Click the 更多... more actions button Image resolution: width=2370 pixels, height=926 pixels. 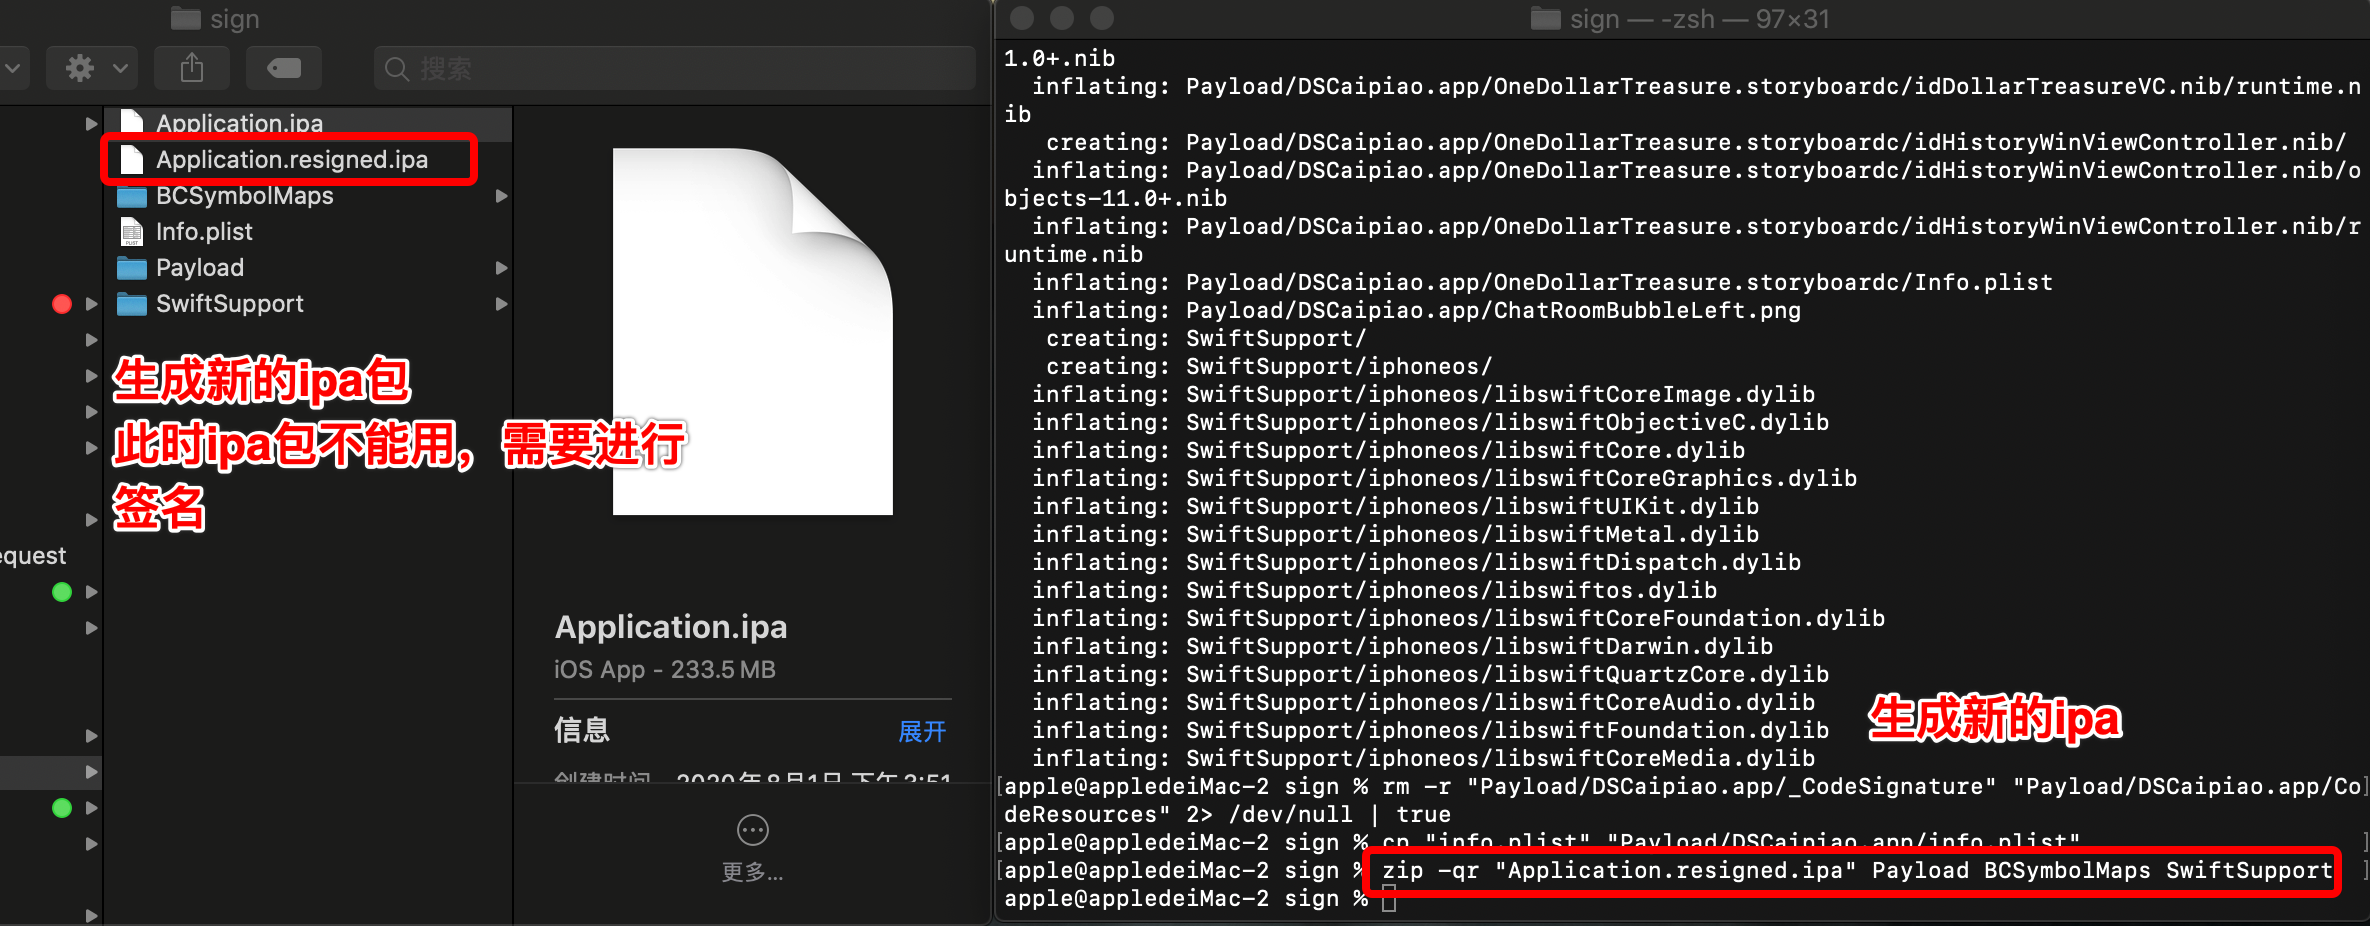(752, 849)
